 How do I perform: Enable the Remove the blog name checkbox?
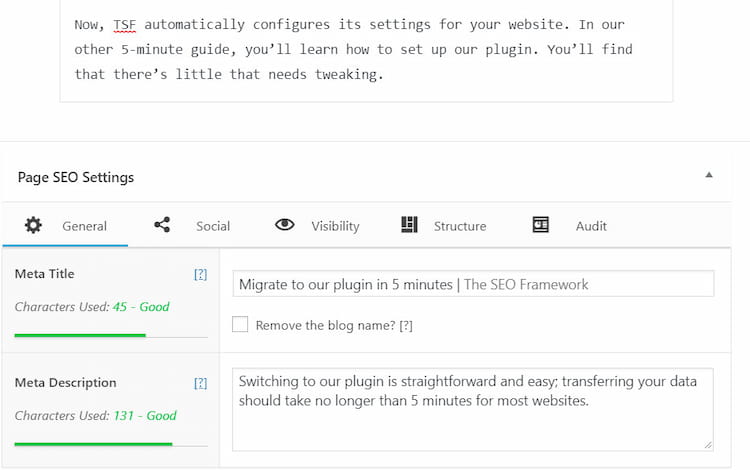240,324
